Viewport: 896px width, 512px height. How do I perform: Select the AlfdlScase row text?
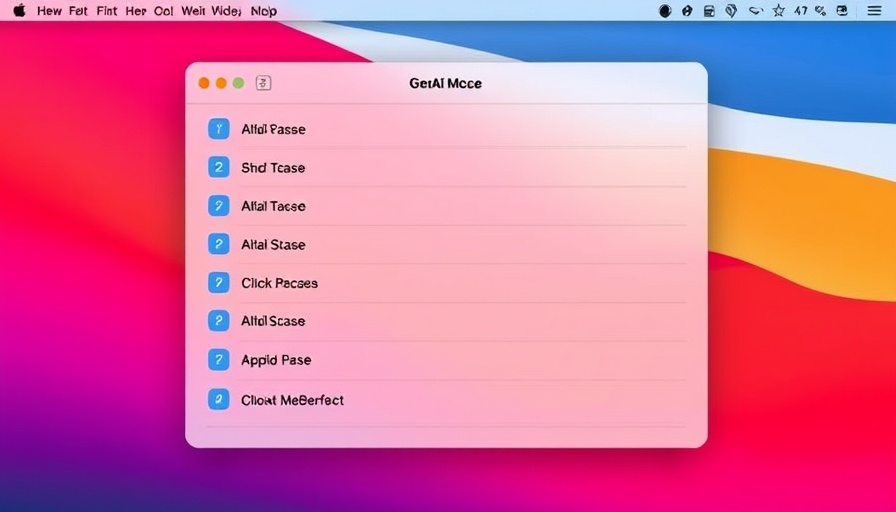(273, 321)
